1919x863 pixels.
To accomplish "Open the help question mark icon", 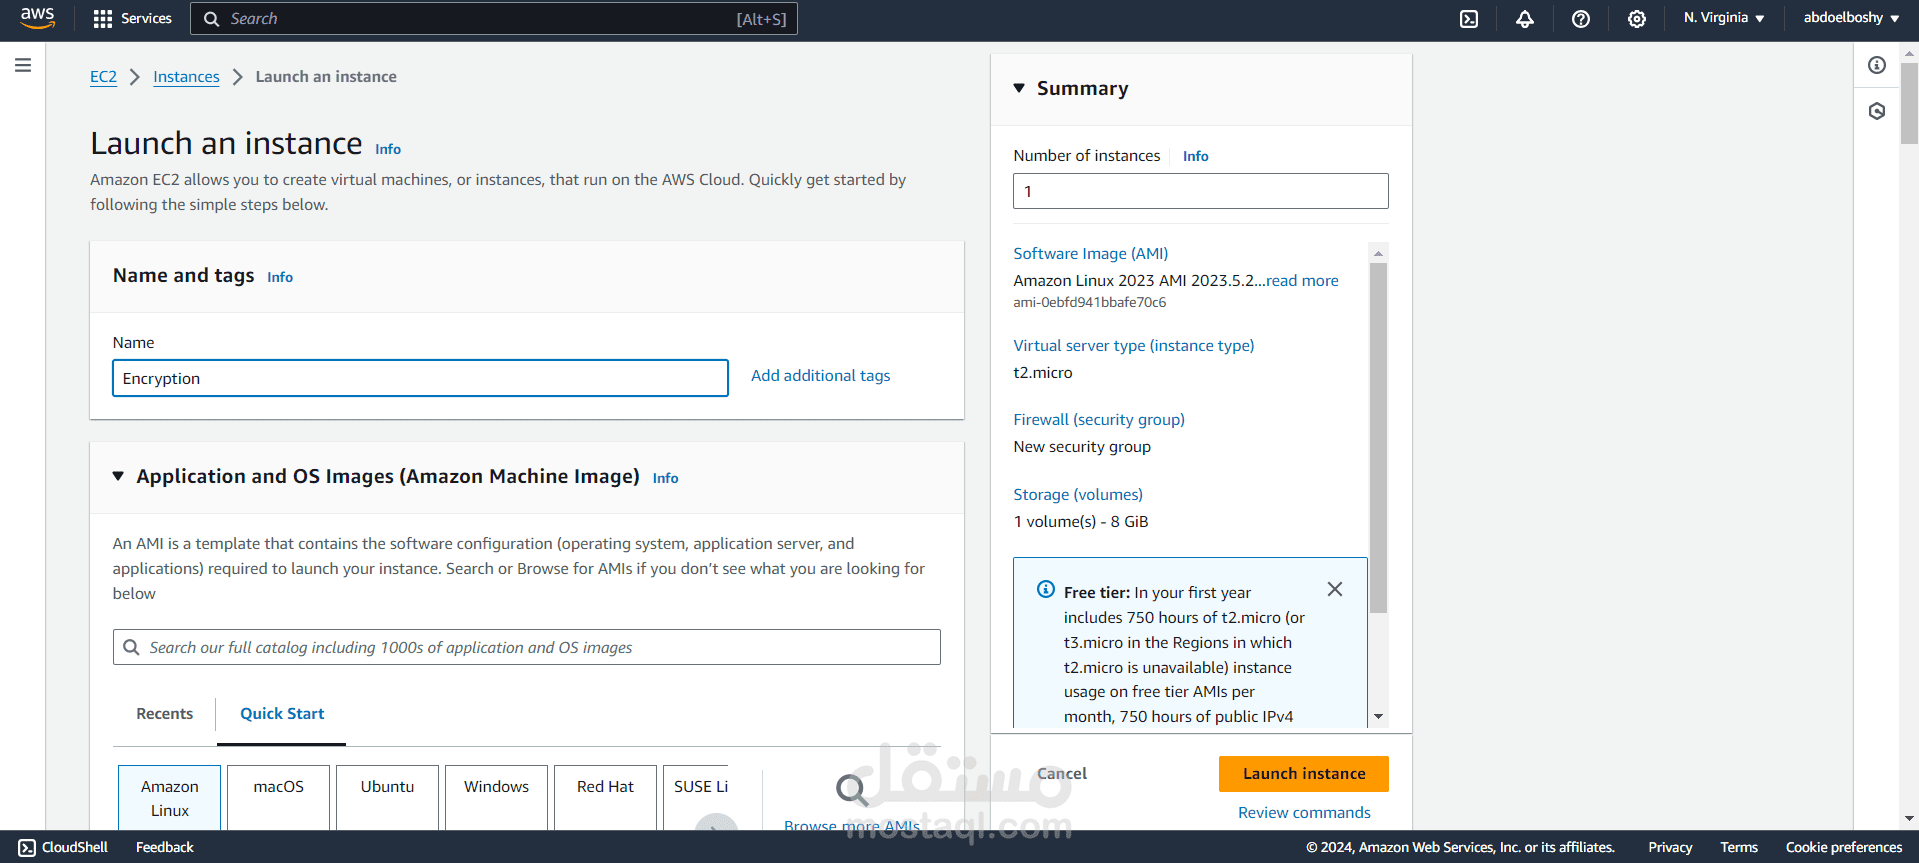I will [1581, 19].
